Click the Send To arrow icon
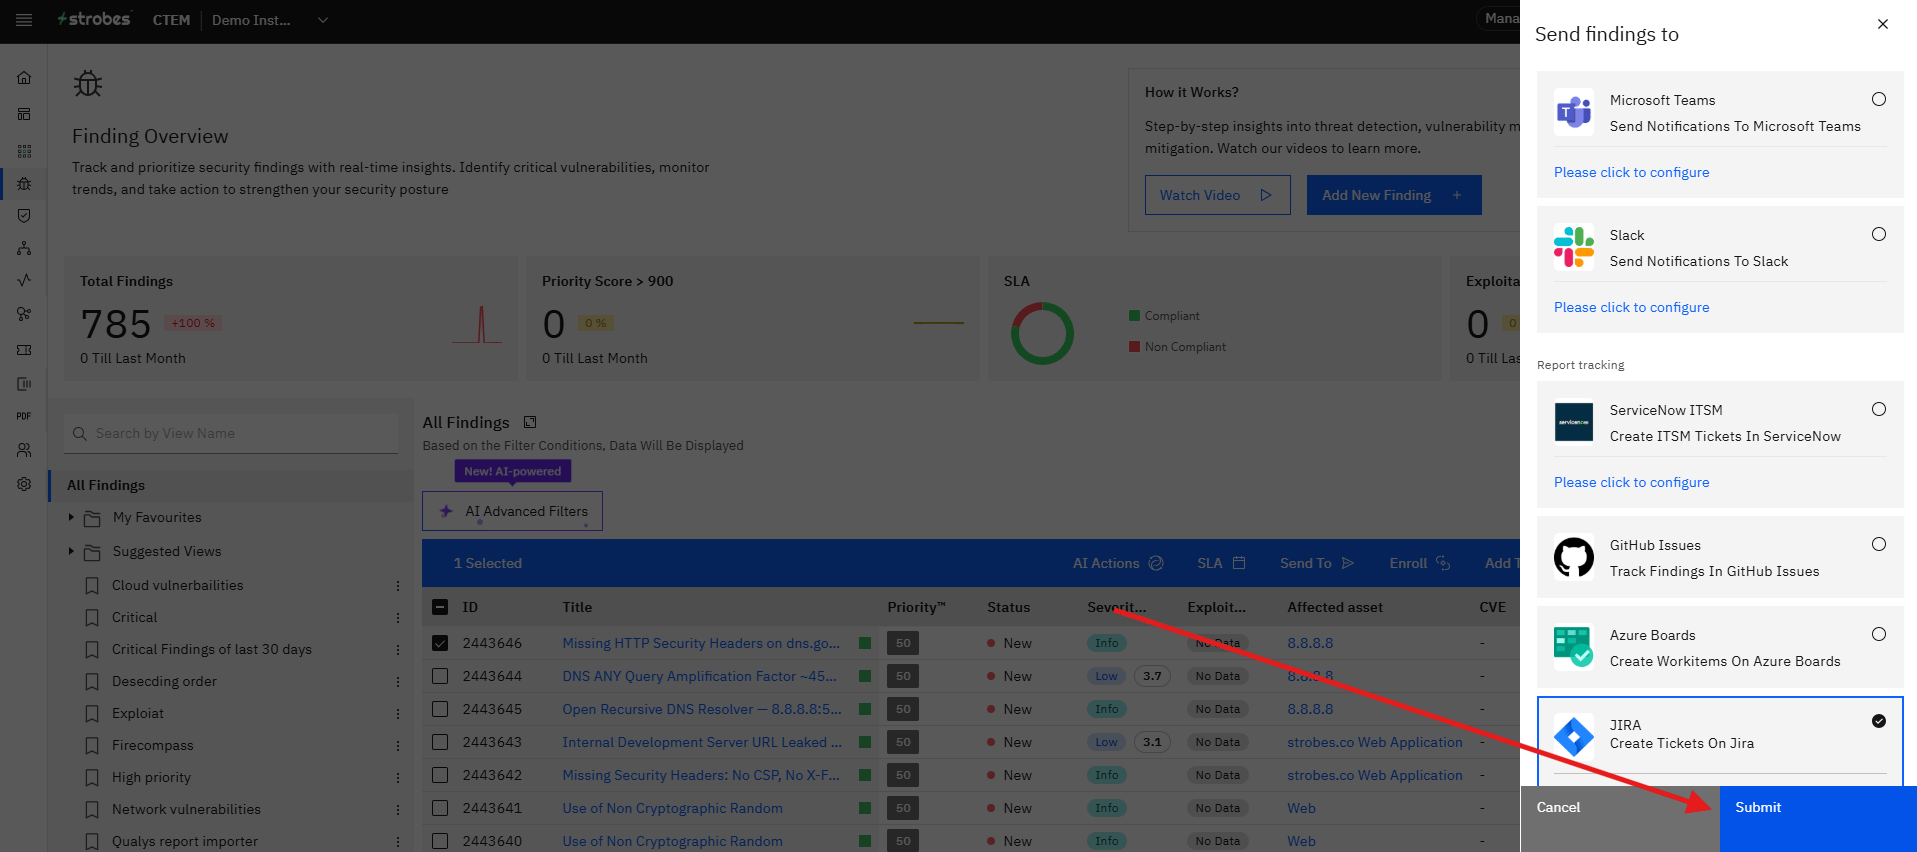The height and width of the screenshot is (852, 1917). click(1348, 563)
